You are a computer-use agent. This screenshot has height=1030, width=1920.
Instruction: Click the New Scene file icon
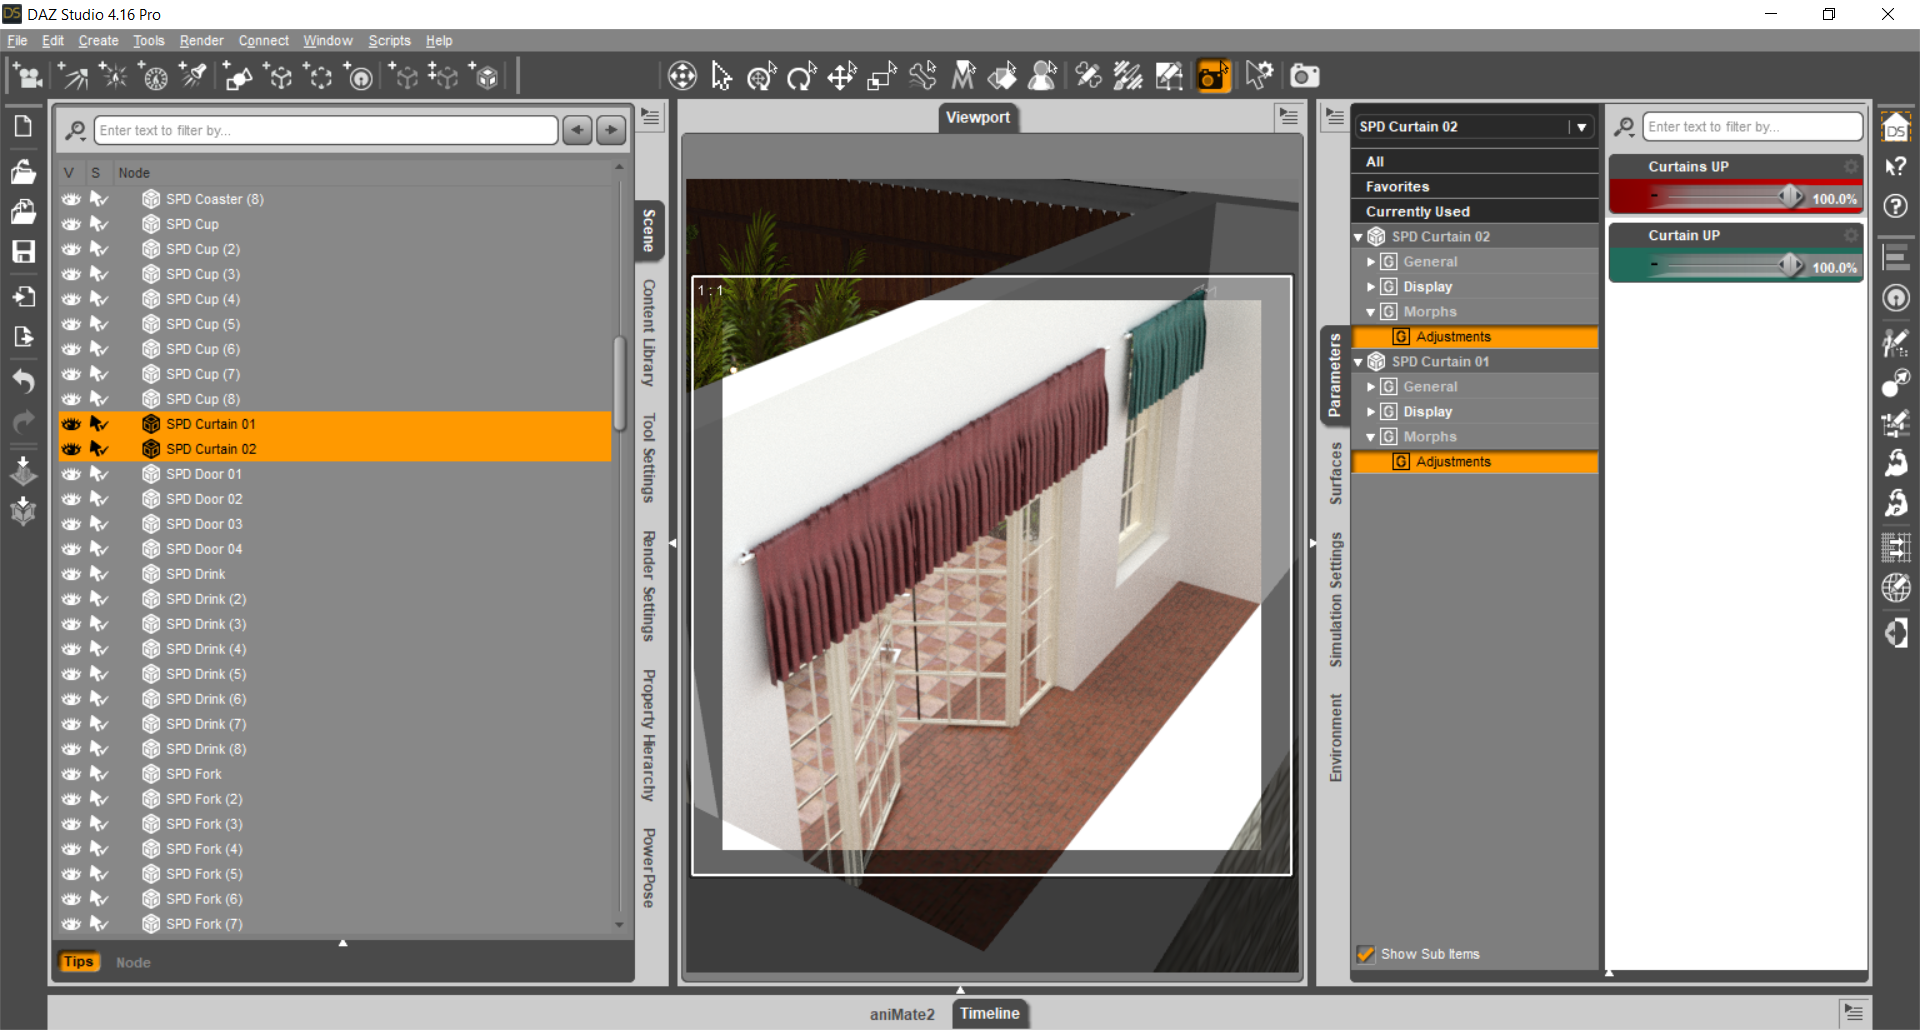[23, 127]
